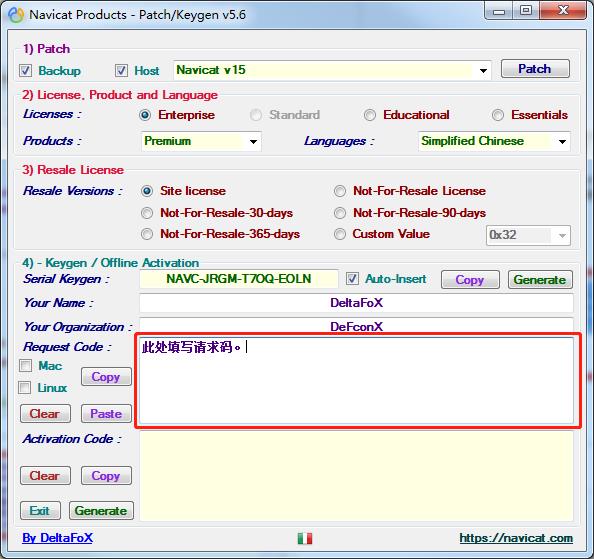This screenshot has height=559, width=594.
Task: Close the Patch/Keygen window
Action: pos(563,11)
